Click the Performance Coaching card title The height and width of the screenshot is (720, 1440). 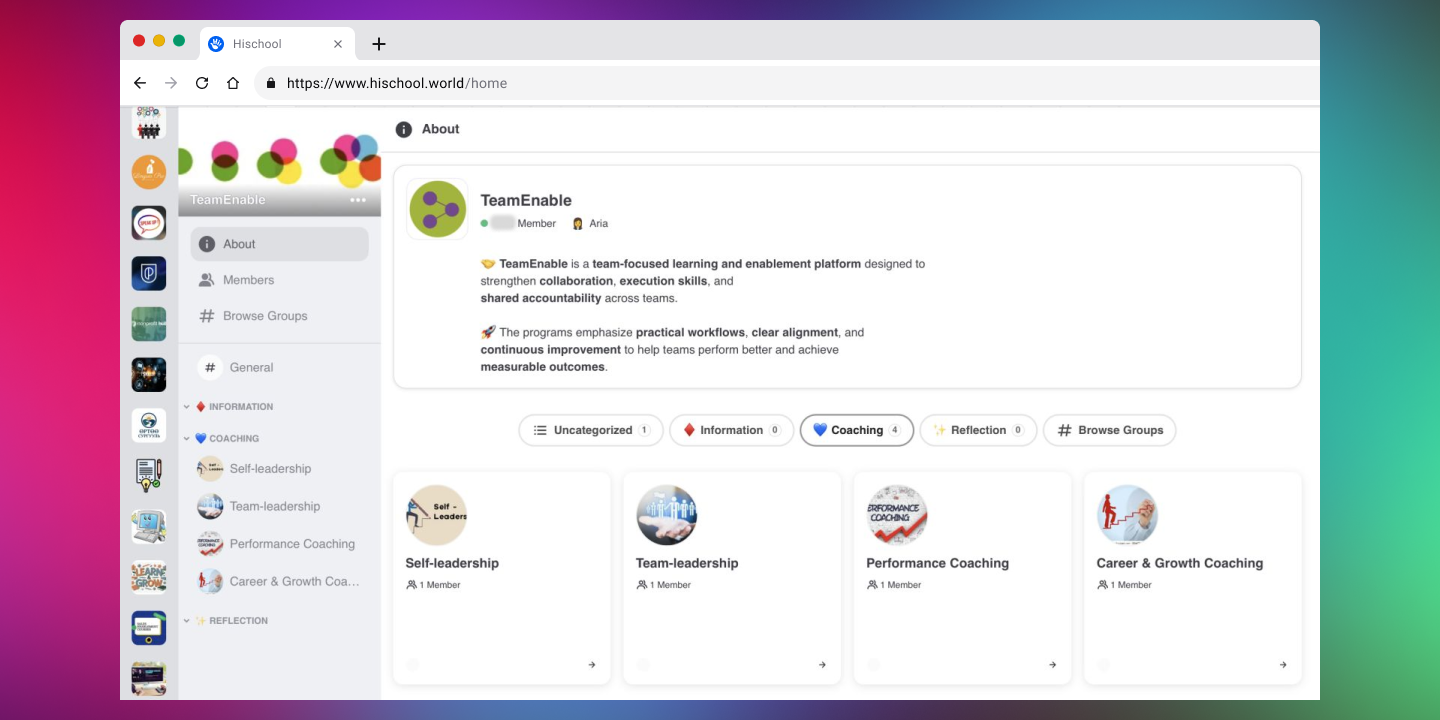937,563
